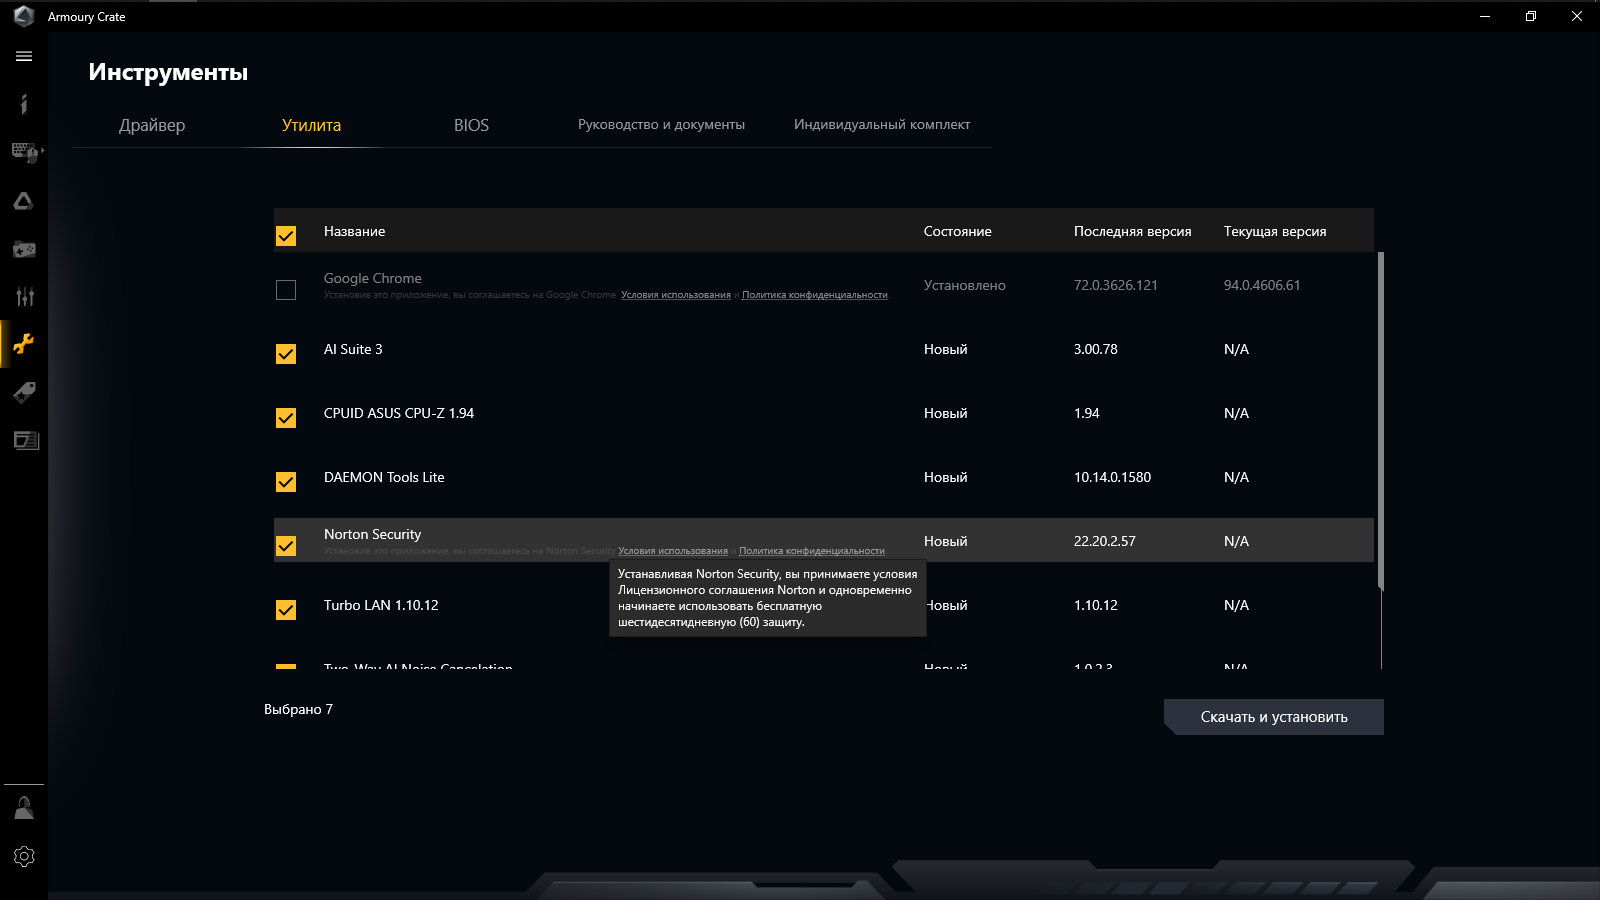Open the Game Library section
Image resolution: width=1600 pixels, height=900 pixels.
point(24,248)
